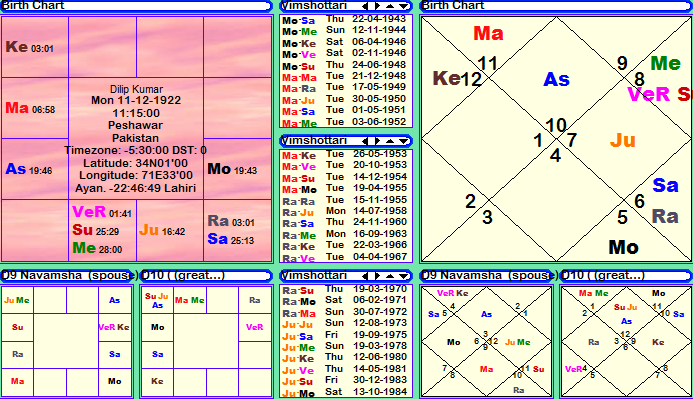Screen dimensions: 693x399
Task: Click left arrow in top Vimshottari header
Action: tap(365, 6)
